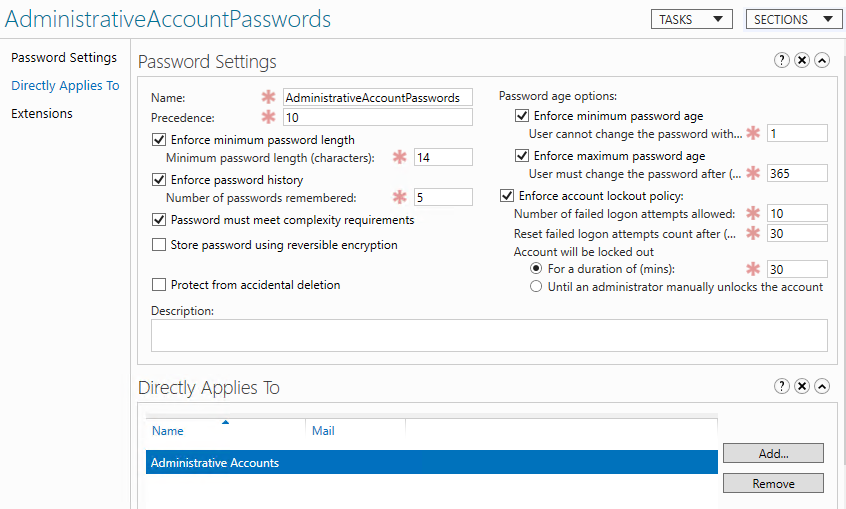Enable Protect from accidental deletion
Image resolution: width=846 pixels, height=509 pixels.
pyautogui.click(x=159, y=285)
